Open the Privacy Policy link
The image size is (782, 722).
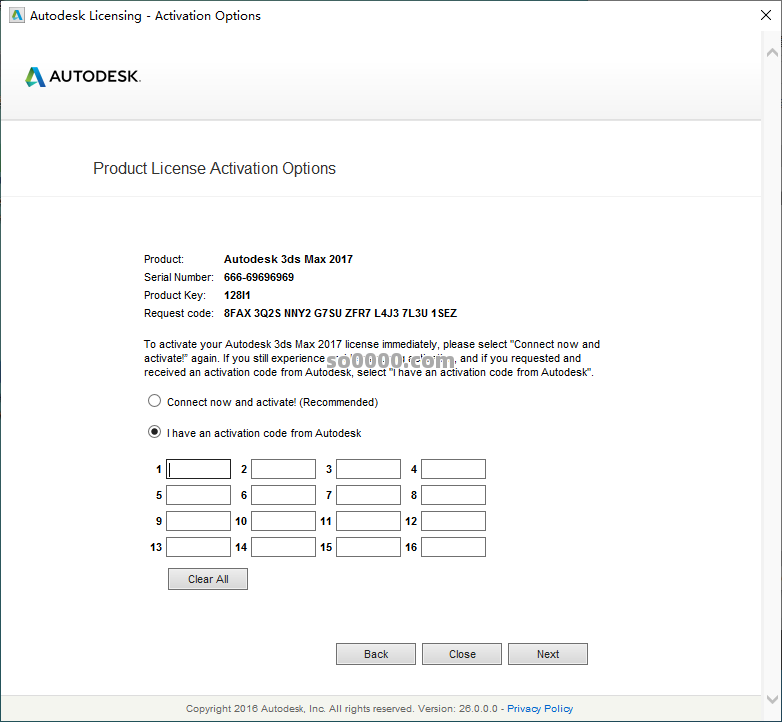point(540,709)
